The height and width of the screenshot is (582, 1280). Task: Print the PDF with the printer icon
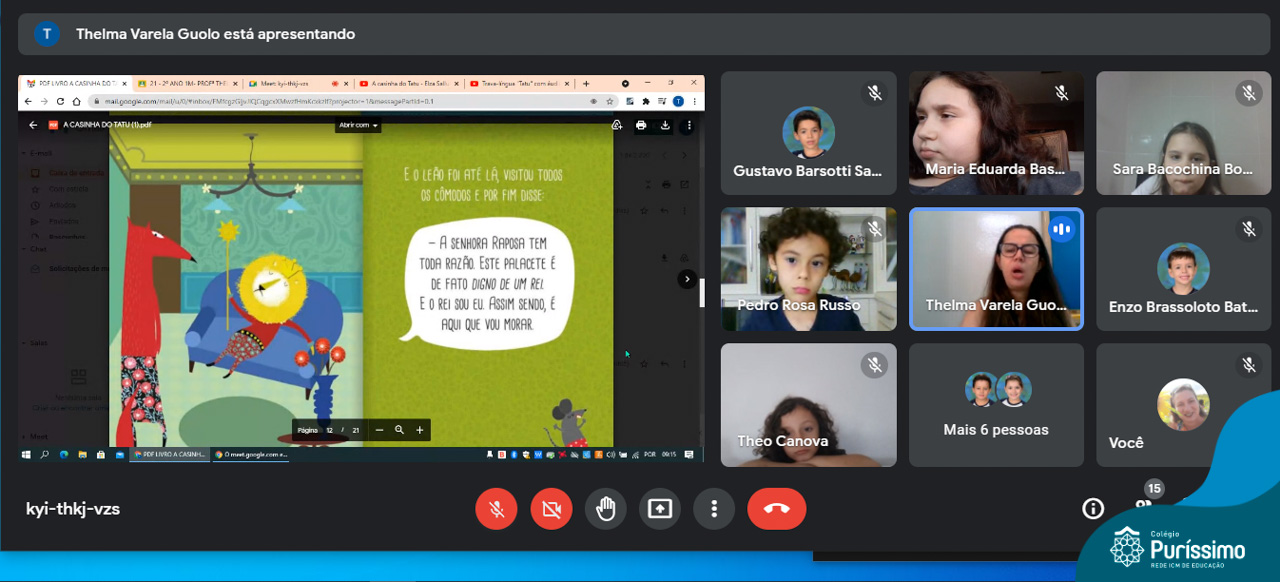click(x=641, y=125)
